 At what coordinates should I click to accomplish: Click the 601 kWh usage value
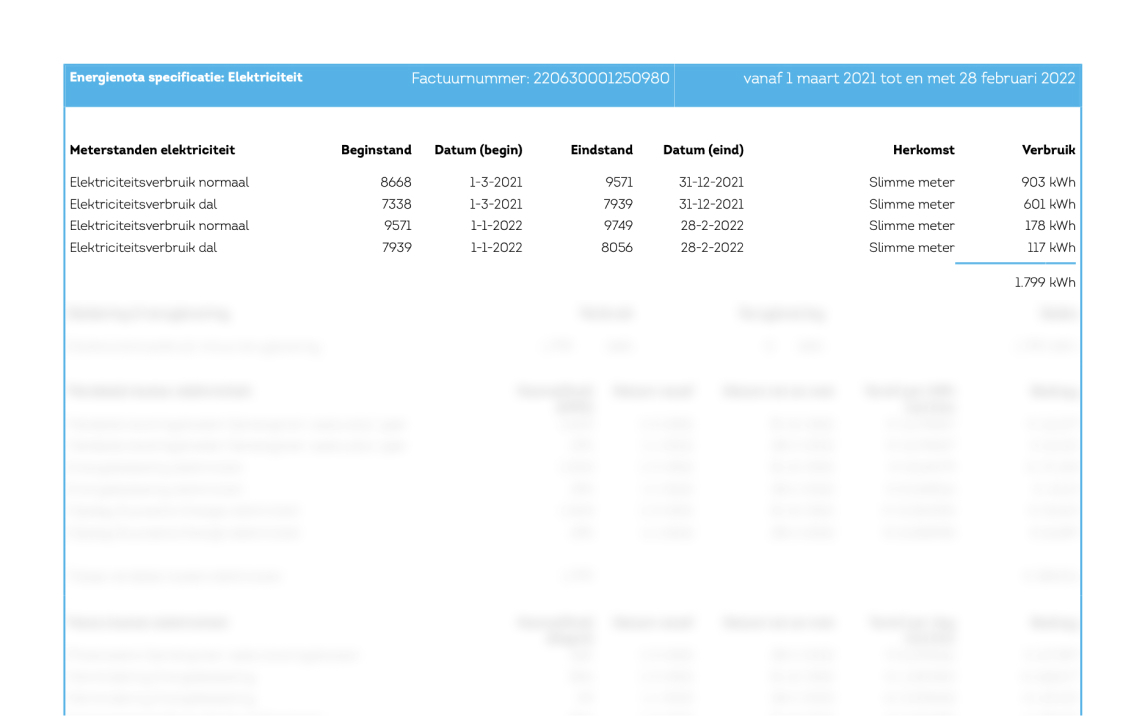1049,204
